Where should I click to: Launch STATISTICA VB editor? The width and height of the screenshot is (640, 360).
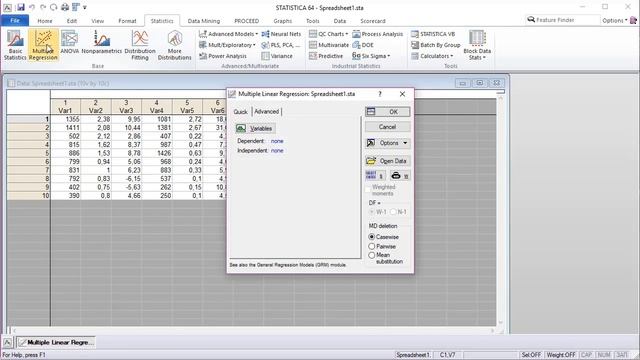point(433,34)
